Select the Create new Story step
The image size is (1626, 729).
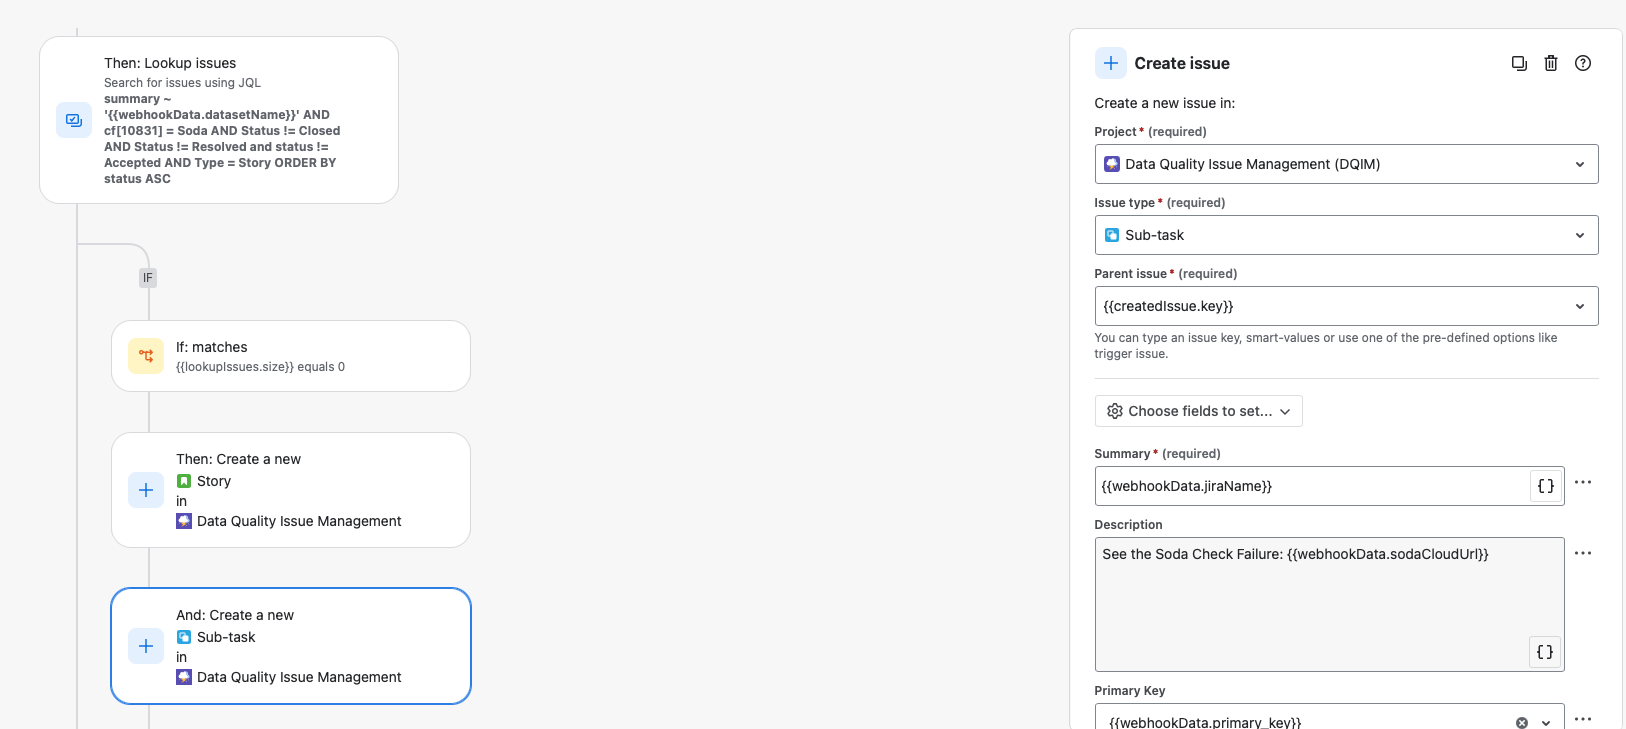coord(291,490)
